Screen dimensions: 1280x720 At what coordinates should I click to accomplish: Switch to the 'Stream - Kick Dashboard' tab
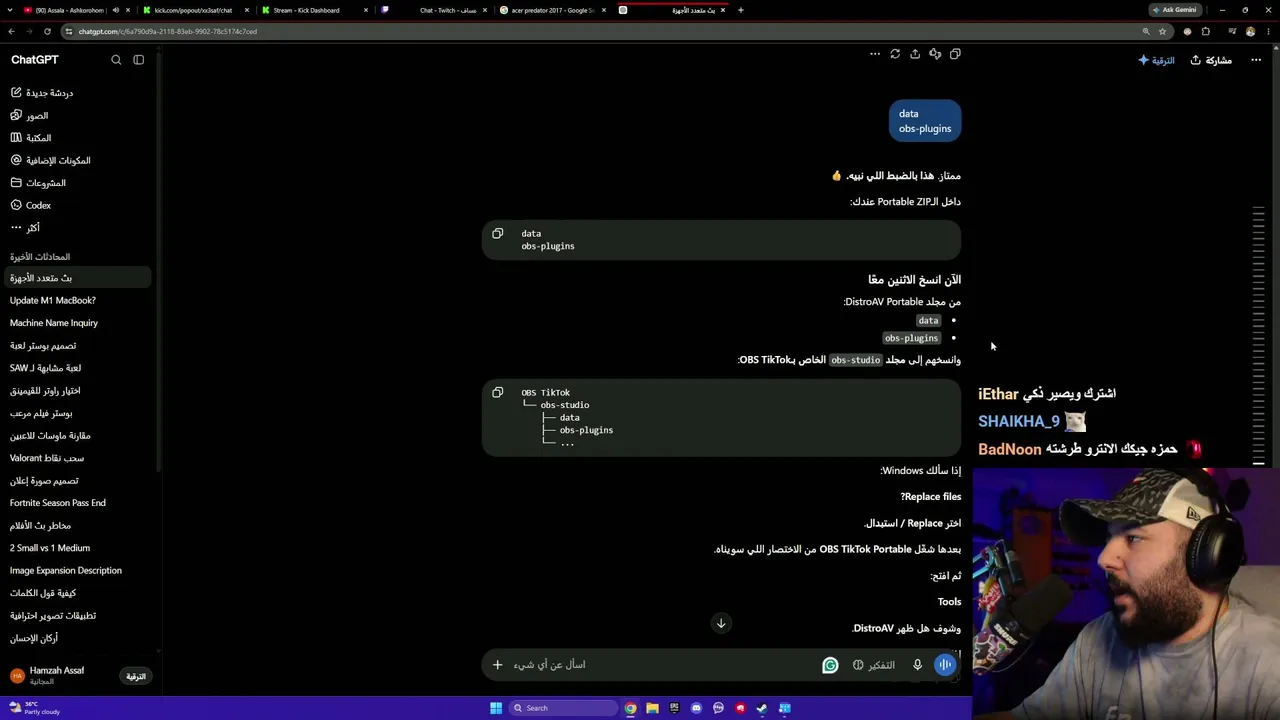(x=314, y=10)
